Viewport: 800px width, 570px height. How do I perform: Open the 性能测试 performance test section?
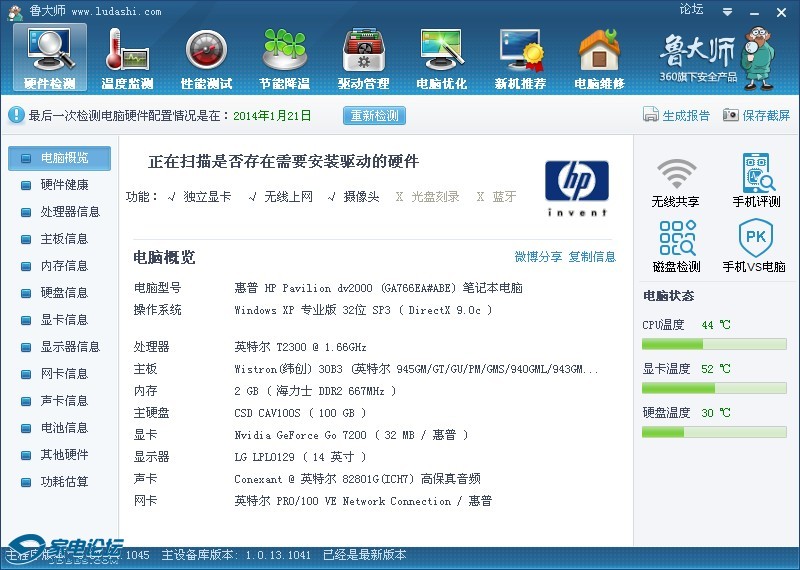[206, 59]
